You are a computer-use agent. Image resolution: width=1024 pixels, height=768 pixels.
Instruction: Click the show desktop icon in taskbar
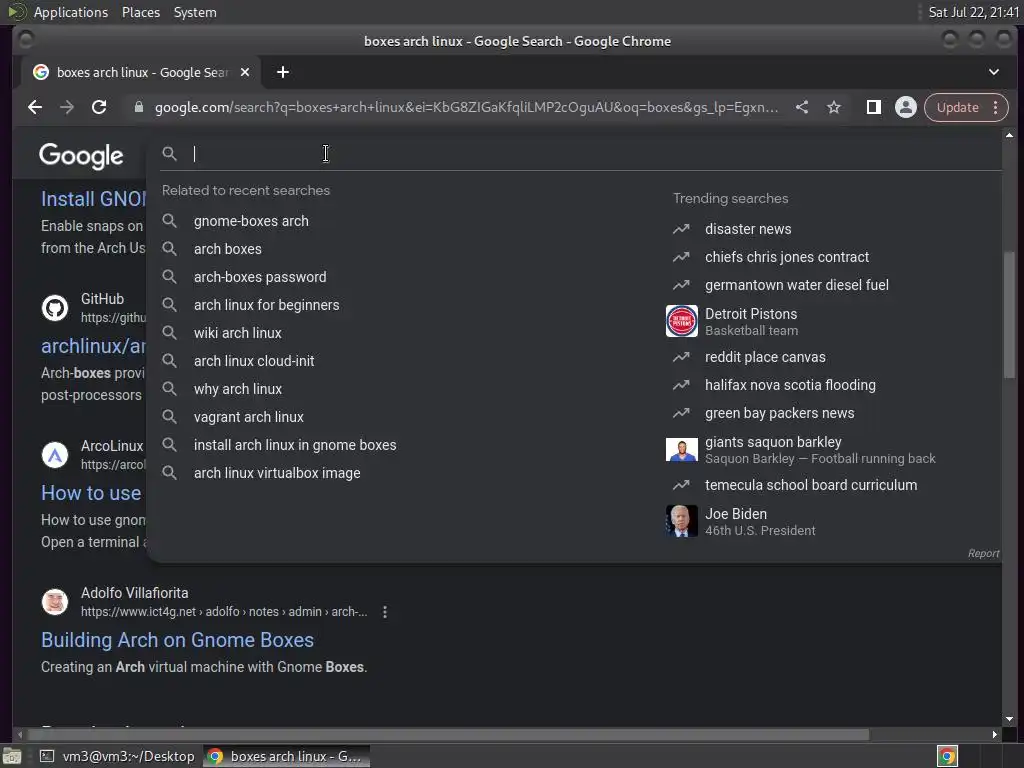point(12,756)
